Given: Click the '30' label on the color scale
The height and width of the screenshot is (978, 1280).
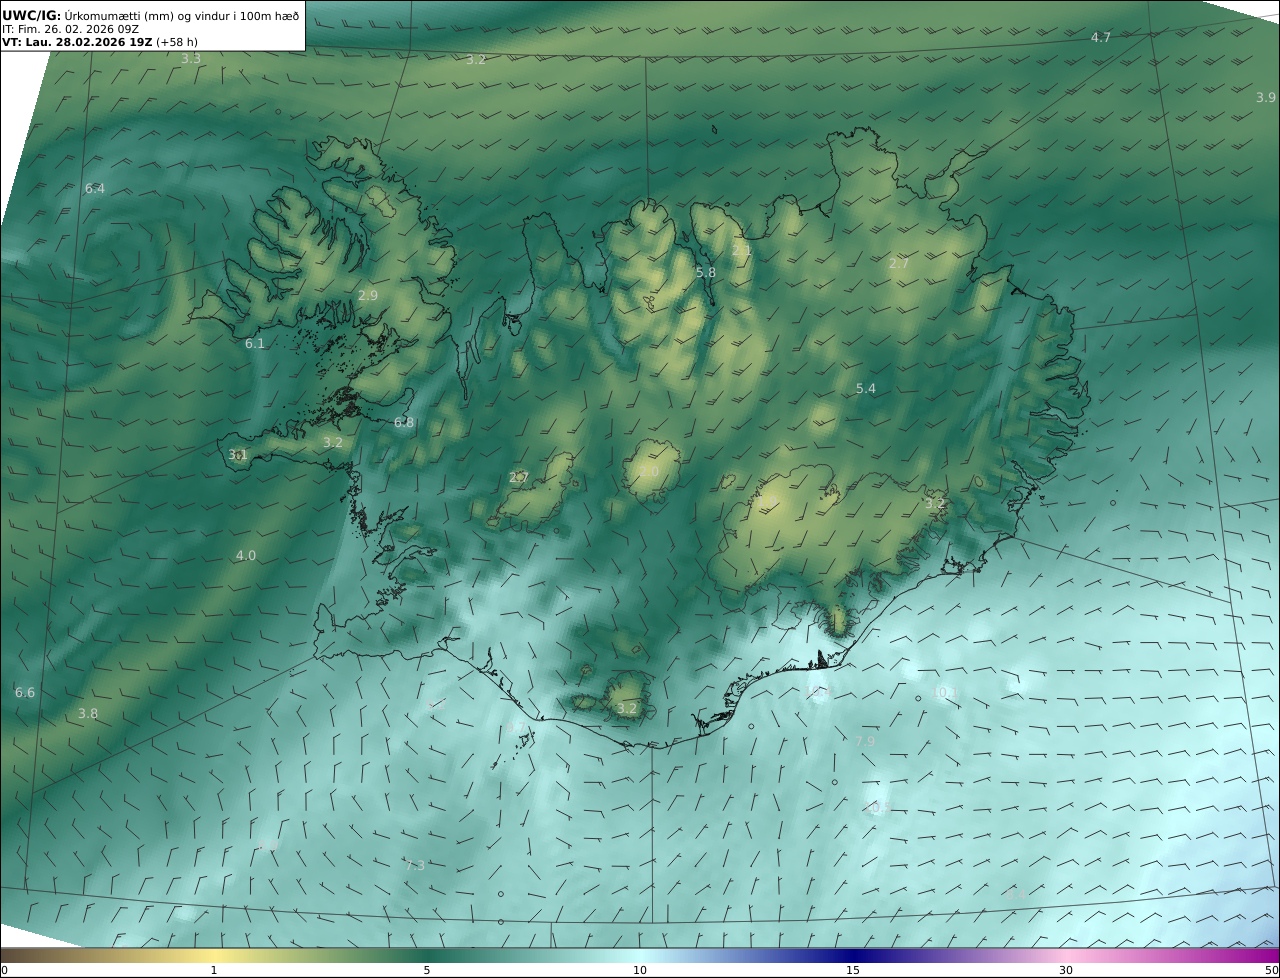Looking at the screenshot, I should [1066, 970].
